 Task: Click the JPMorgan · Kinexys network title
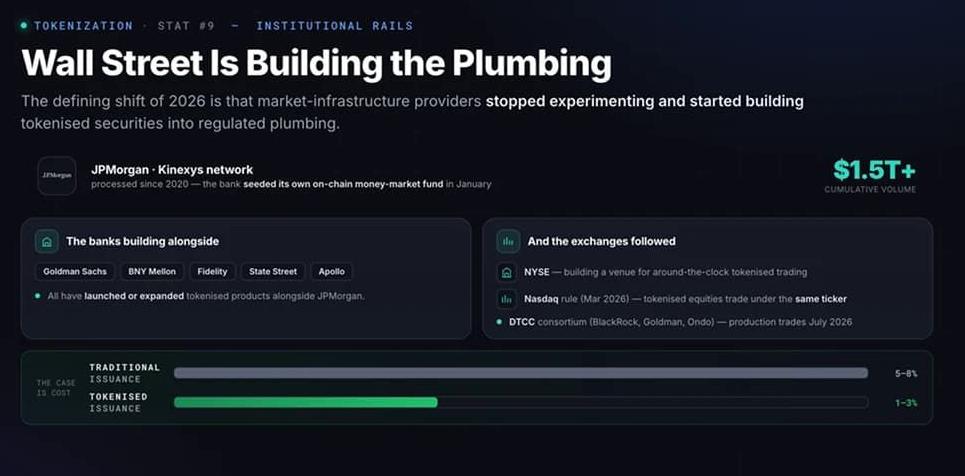click(x=172, y=170)
